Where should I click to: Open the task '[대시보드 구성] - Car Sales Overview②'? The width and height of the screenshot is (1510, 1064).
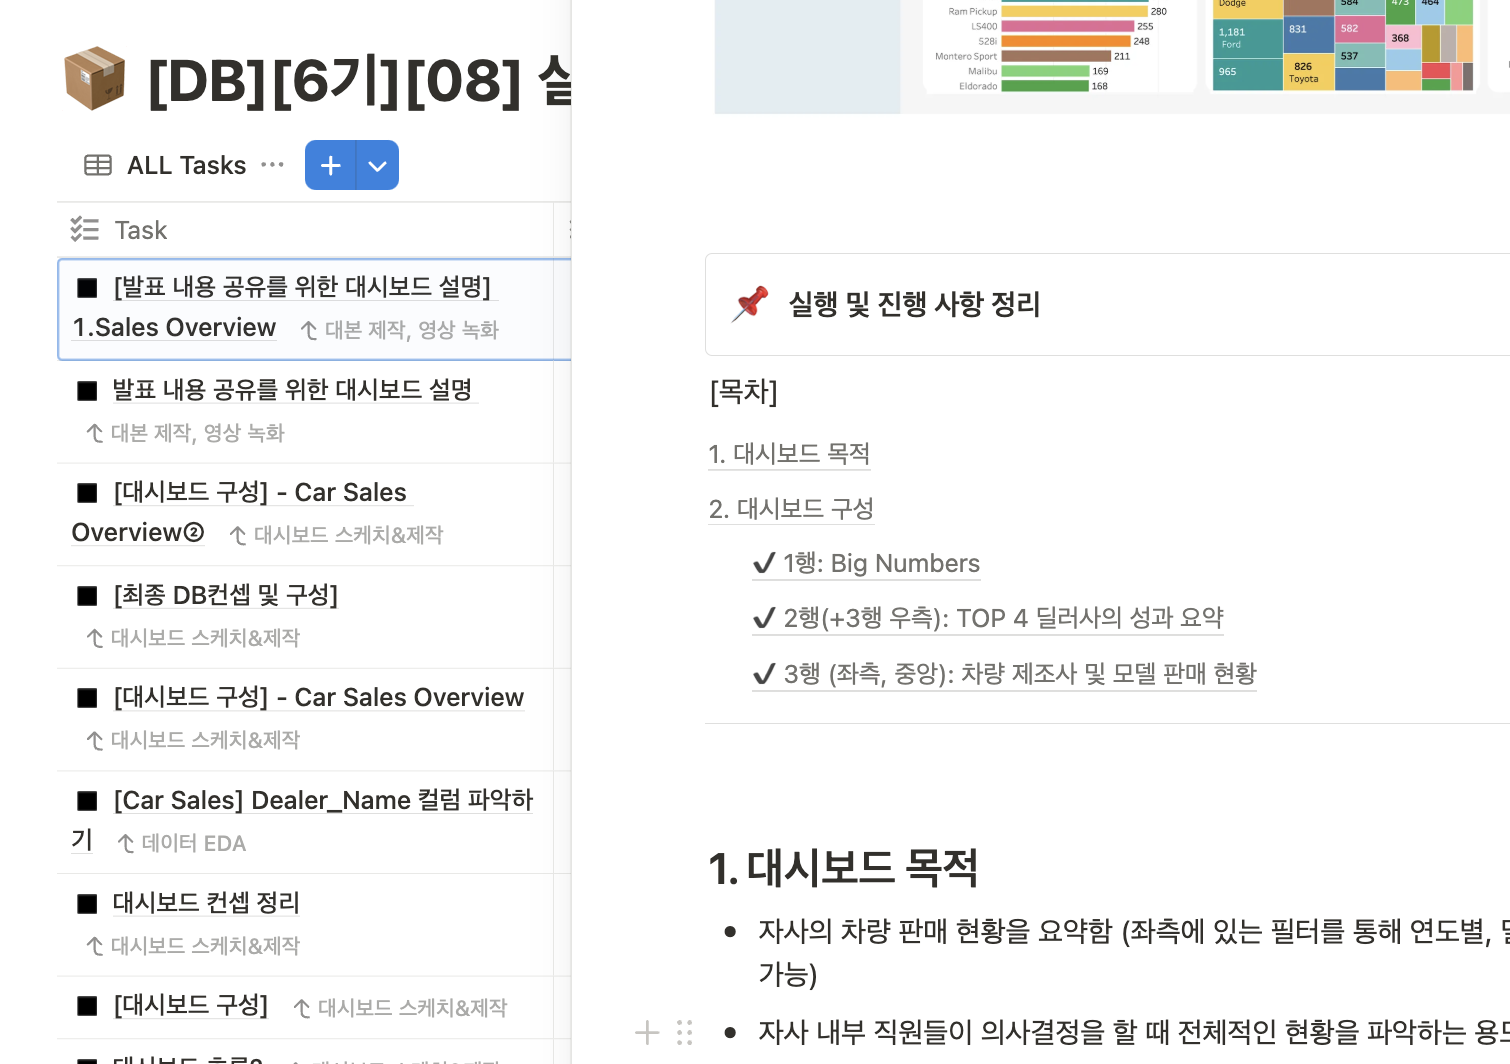tap(240, 512)
